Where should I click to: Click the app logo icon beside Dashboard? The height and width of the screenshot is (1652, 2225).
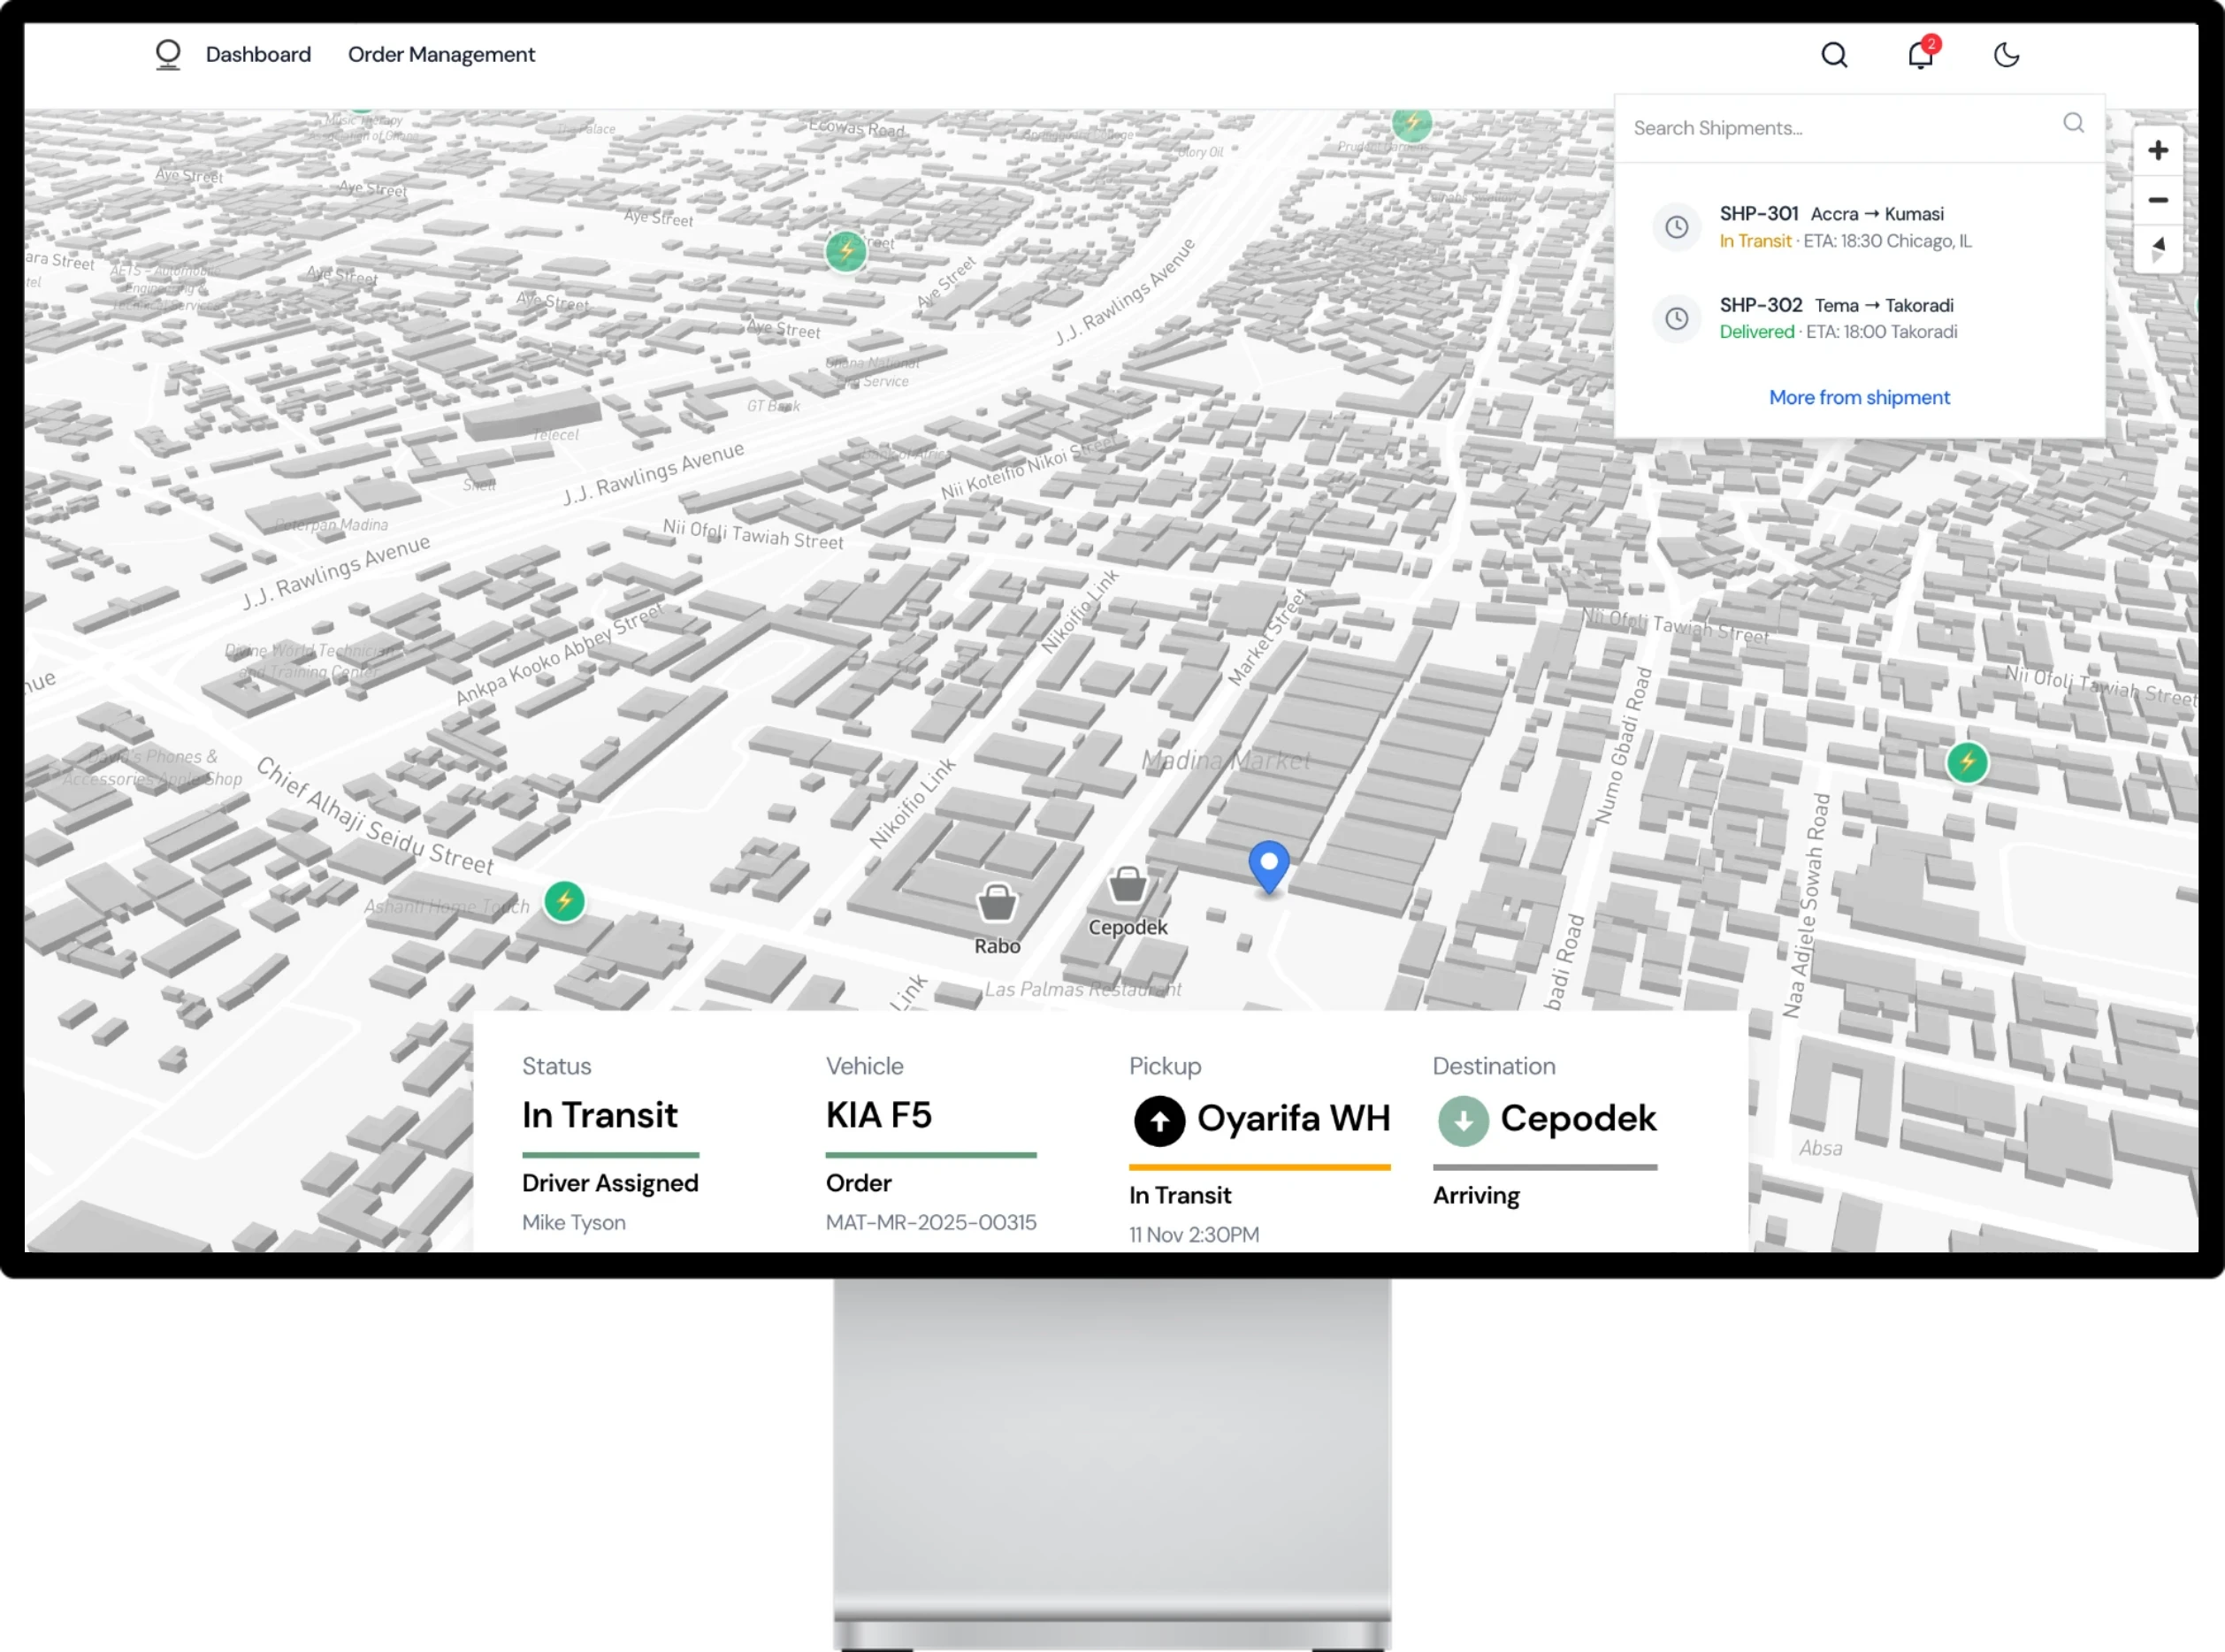click(x=168, y=54)
